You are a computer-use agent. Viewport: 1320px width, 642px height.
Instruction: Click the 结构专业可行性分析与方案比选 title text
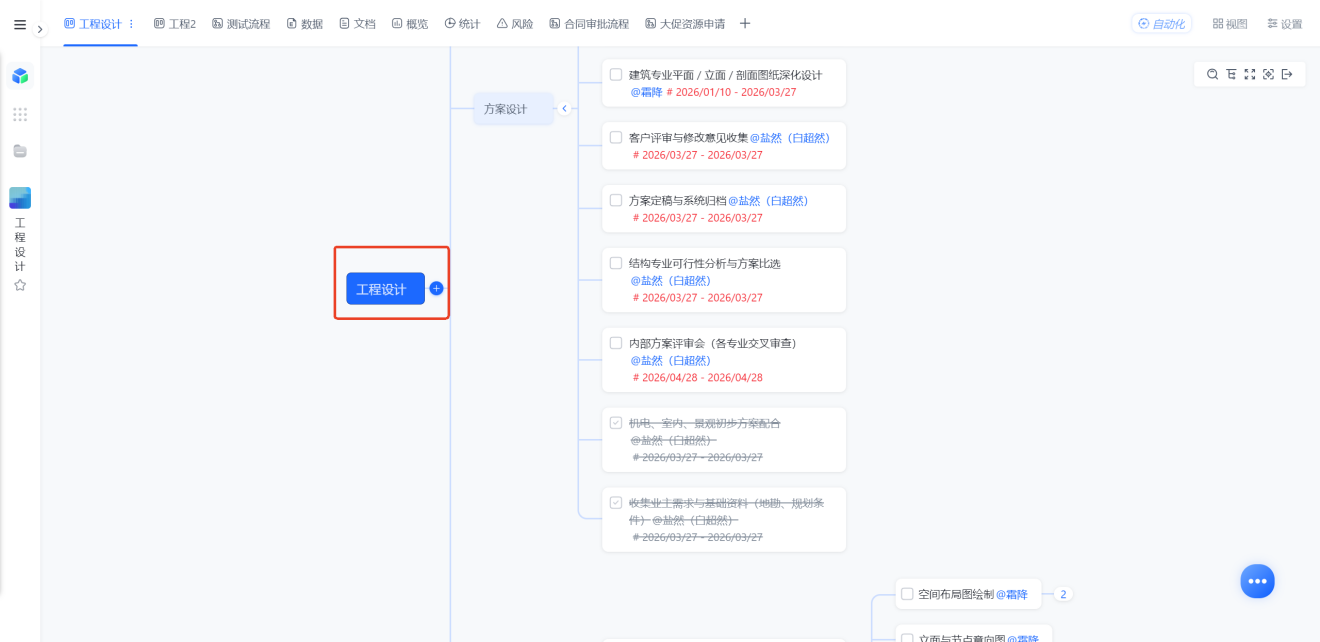(704, 264)
